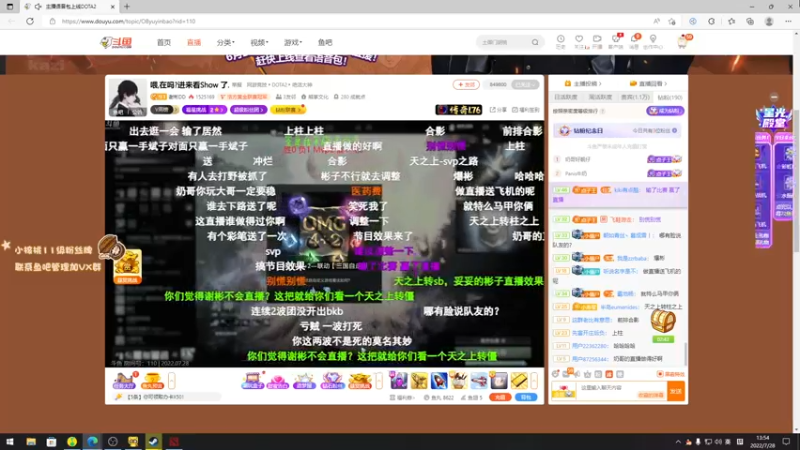Open File Explorer from the taskbar
Image resolution: width=800 pixels, height=450 pixels.
pos(31,442)
